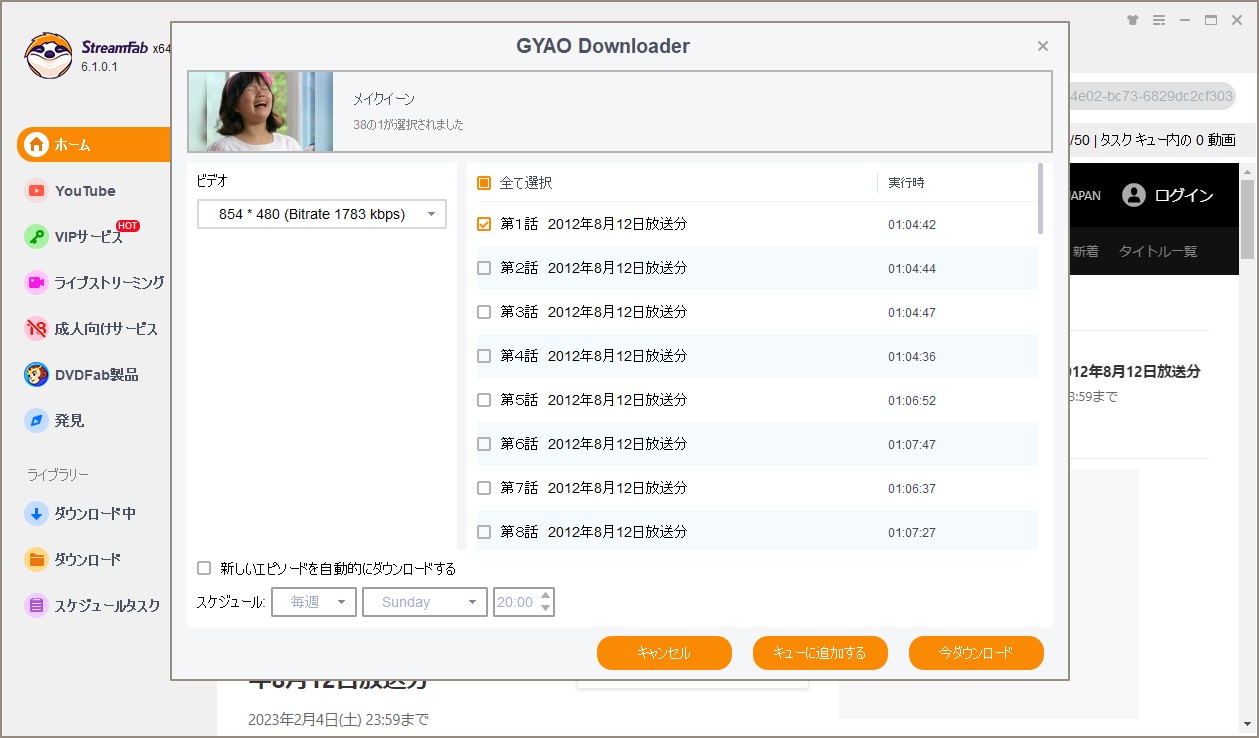1259x738 pixels.
Task: Open the DVDFab products icon
Action: 37,375
